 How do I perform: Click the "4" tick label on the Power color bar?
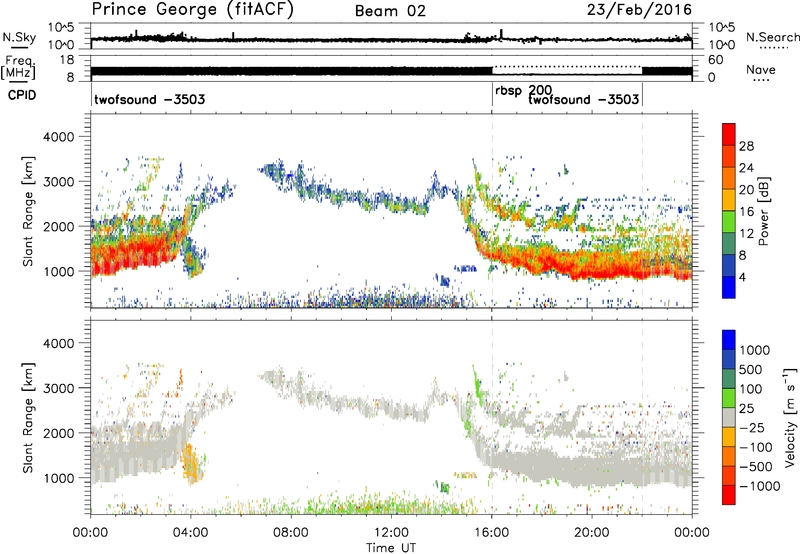pyautogui.click(x=742, y=277)
